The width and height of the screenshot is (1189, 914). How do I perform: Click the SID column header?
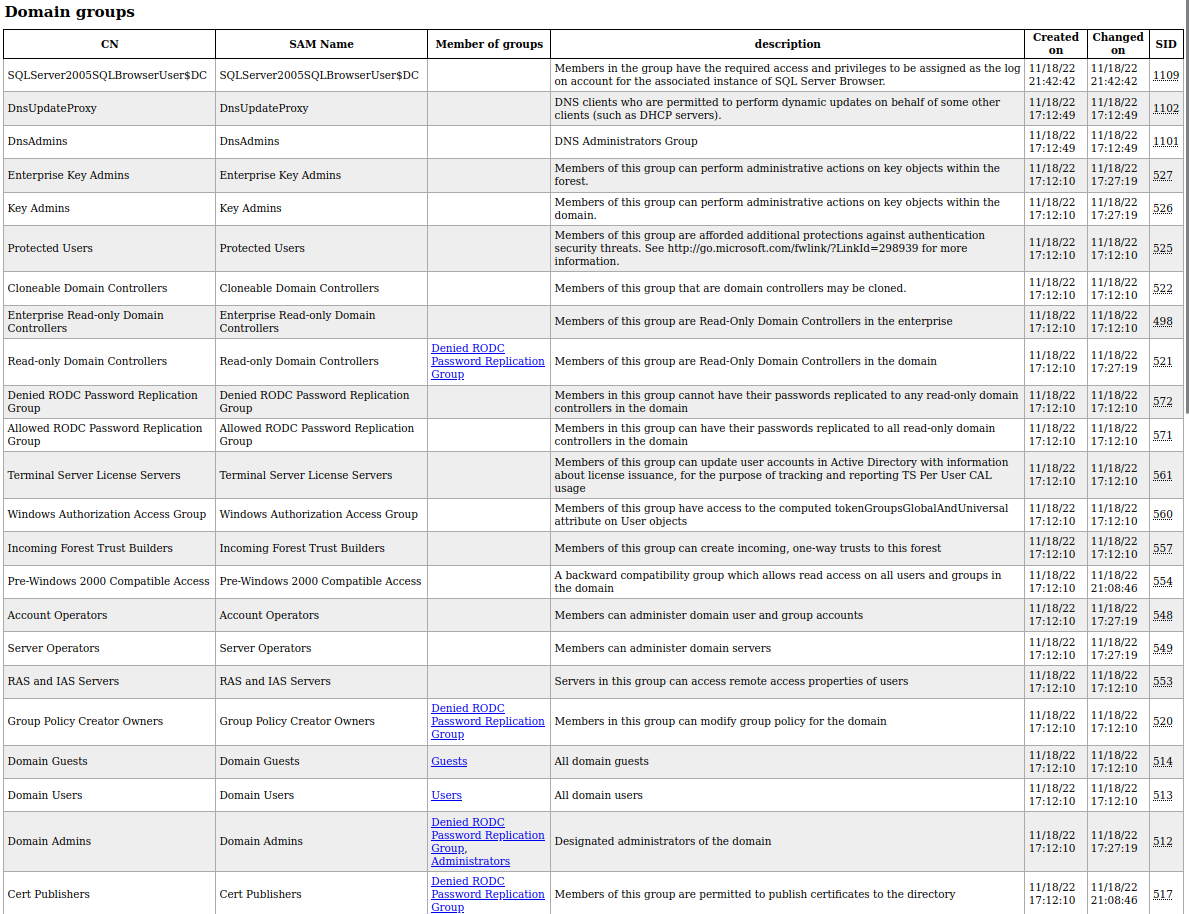[x=1165, y=44]
